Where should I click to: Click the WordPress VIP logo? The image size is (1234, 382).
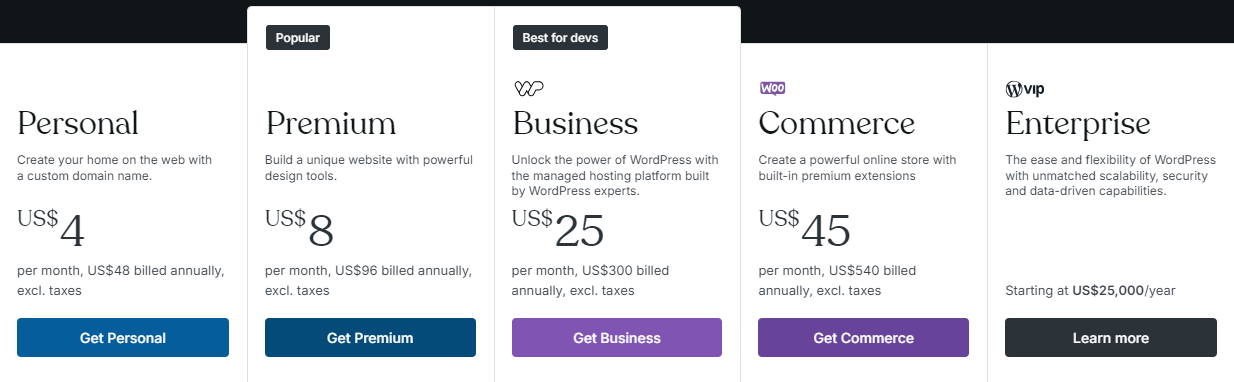pos(1025,89)
